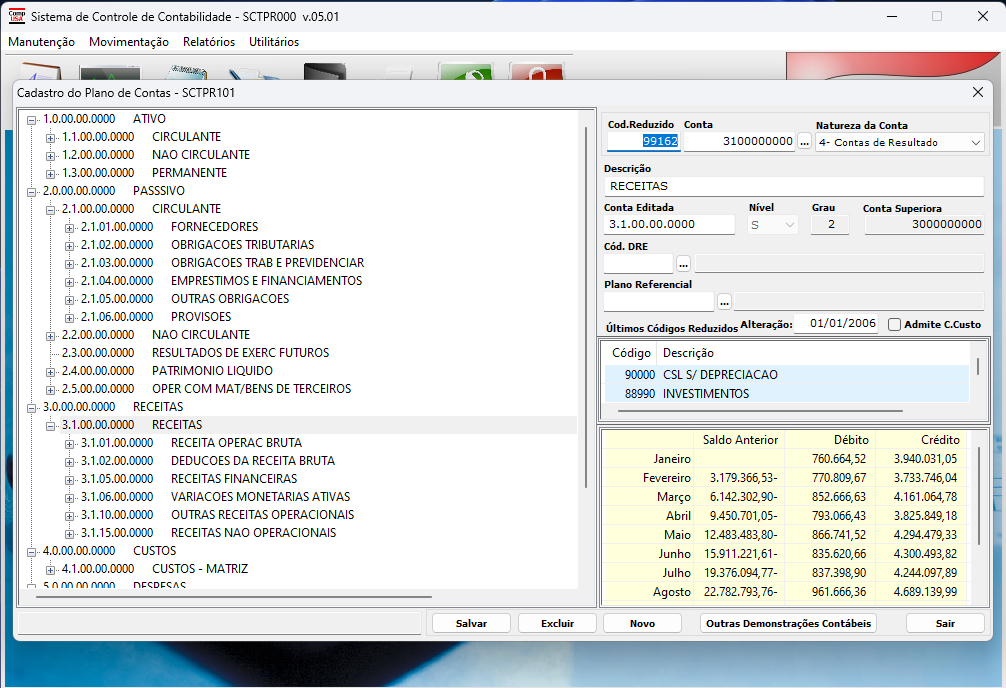Screen dimensions: 1006x688
Task: Collapse the 2.1.00.00.0000 CIRCULANTE node
Action: coord(51,210)
